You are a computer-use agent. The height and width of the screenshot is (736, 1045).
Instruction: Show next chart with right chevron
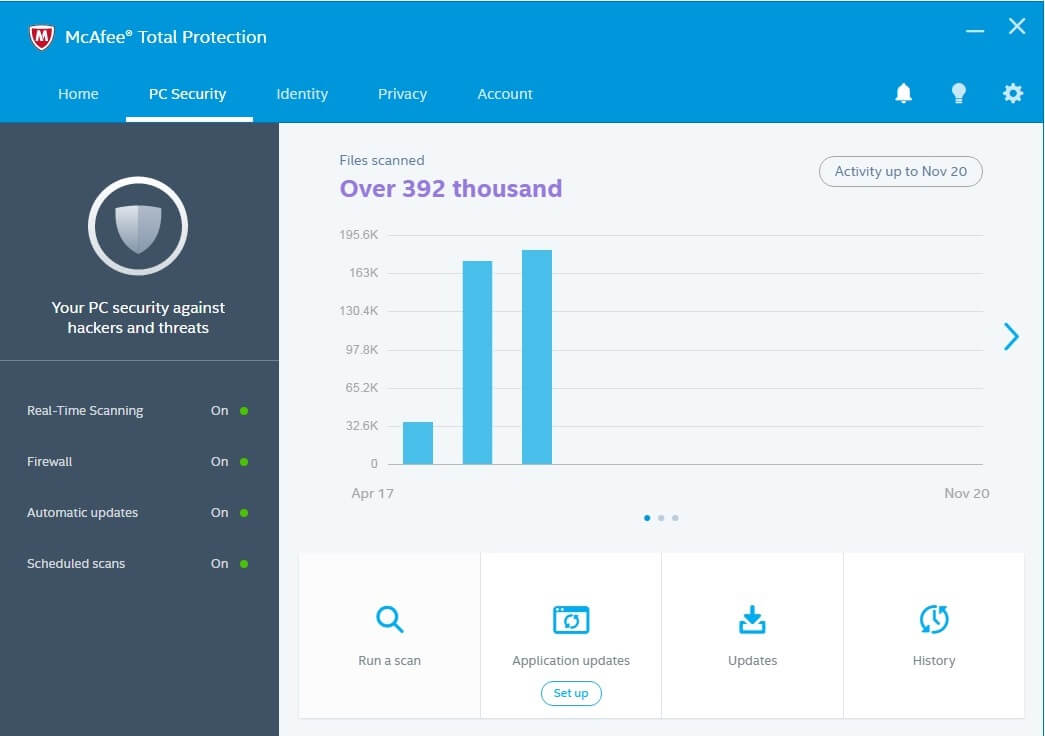[1011, 337]
